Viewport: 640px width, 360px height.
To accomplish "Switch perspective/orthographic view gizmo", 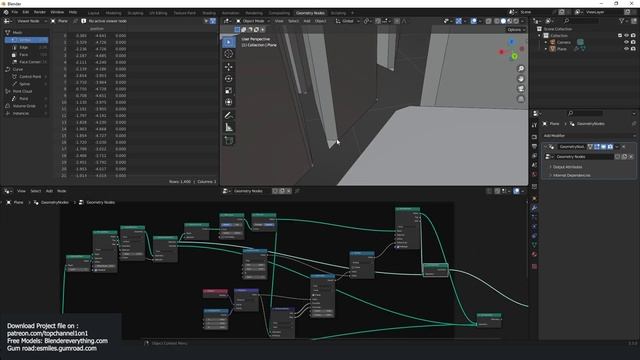I will [x=521, y=99].
